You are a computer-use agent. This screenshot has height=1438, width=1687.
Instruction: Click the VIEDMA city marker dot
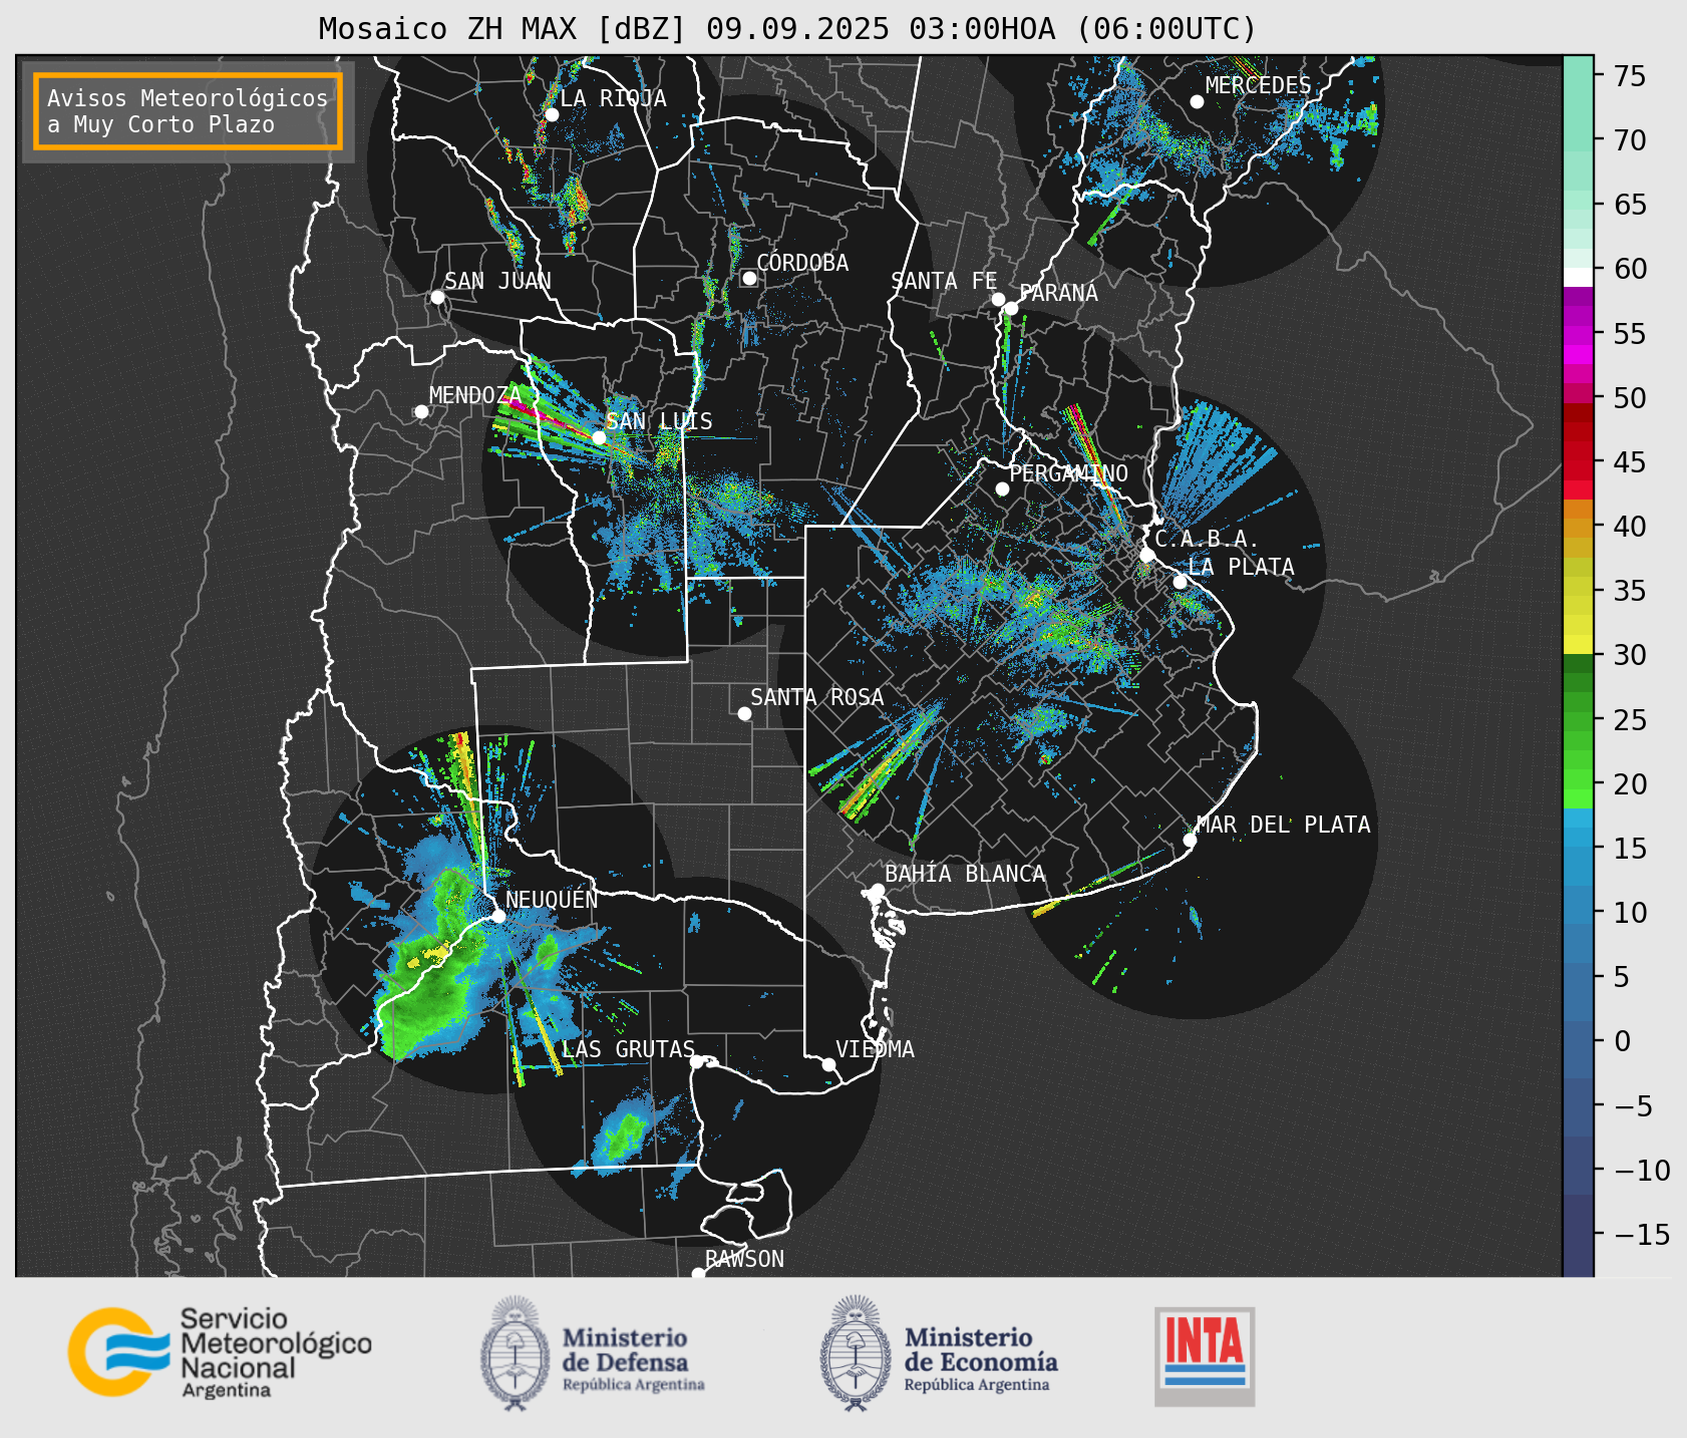829,1064
